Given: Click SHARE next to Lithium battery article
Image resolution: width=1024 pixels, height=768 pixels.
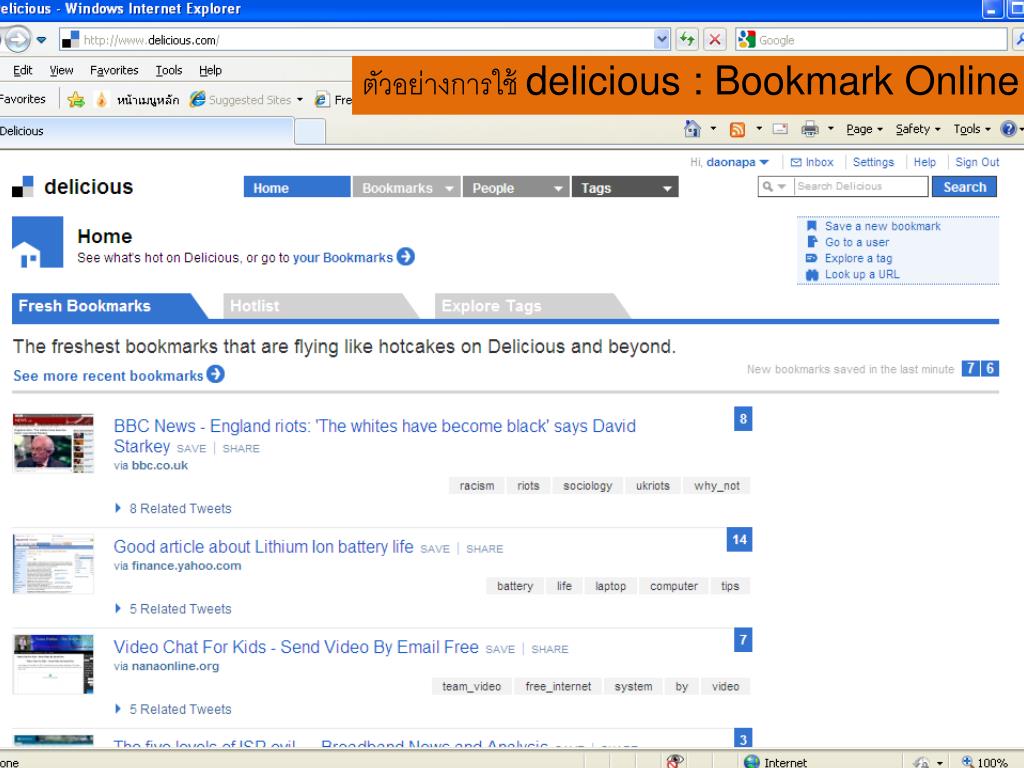Looking at the screenshot, I should click(485, 549).
